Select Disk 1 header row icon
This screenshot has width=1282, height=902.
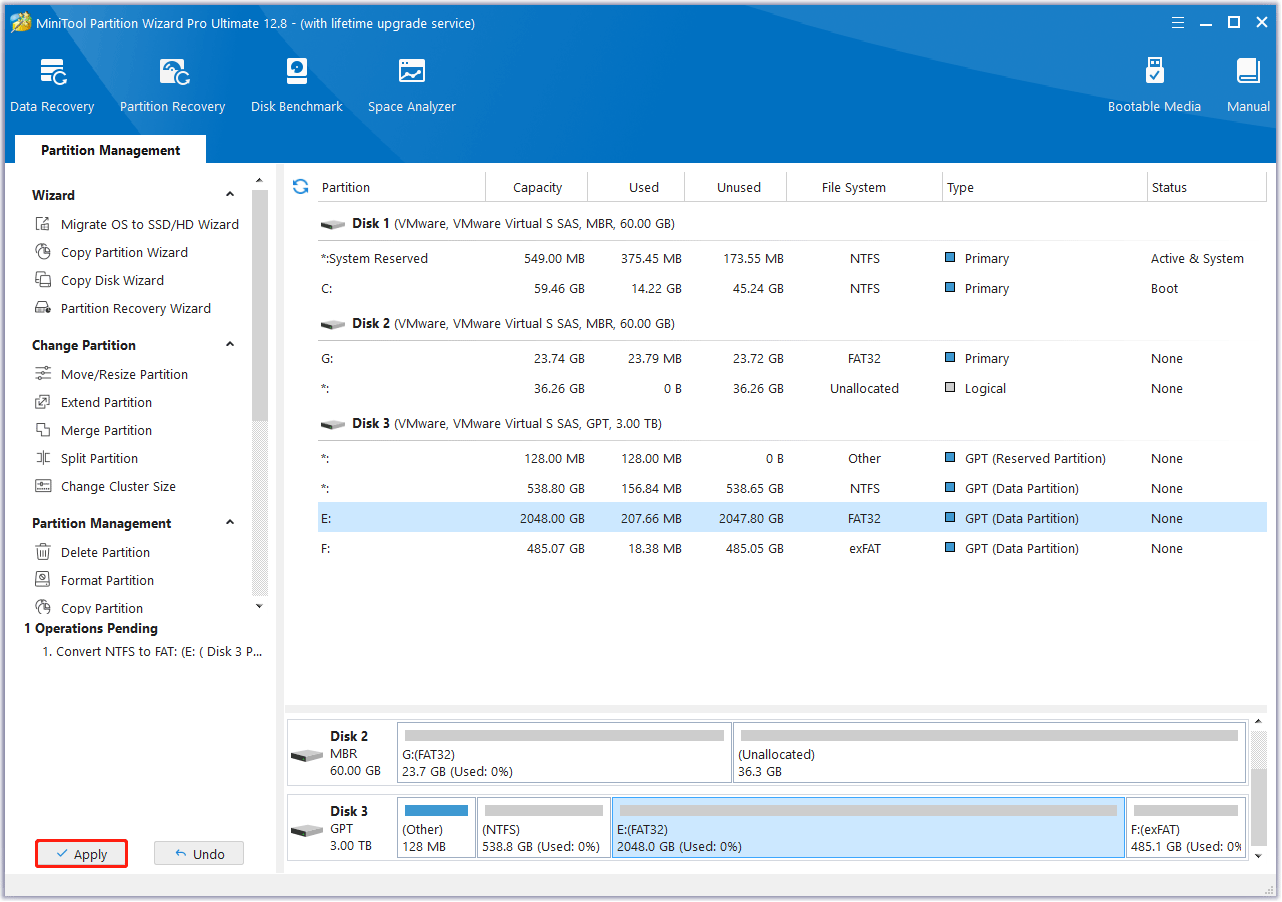pyautogui.click(x=332, y=224)
